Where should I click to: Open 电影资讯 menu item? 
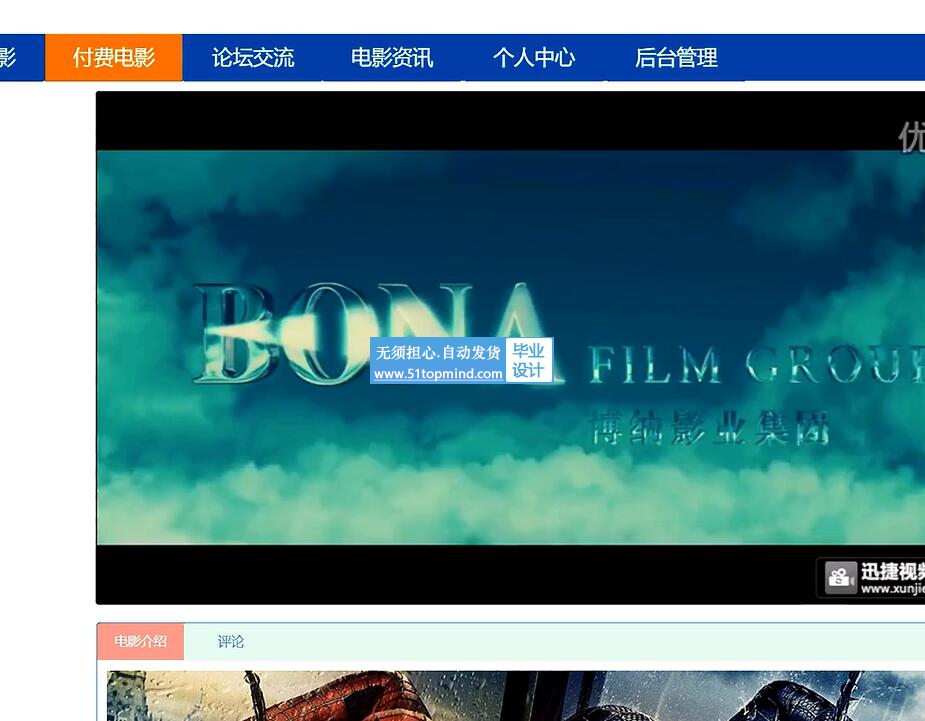(x=392, y=57)
